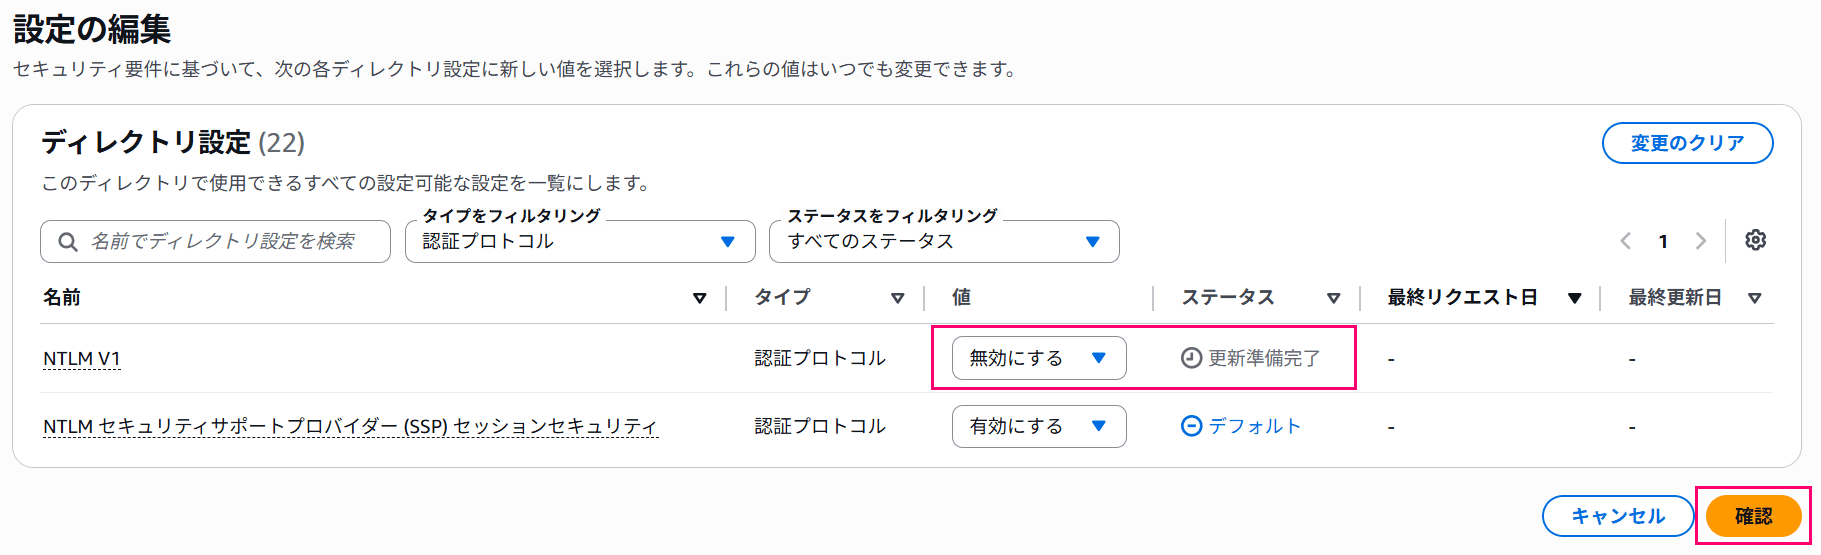Click 変更のクリア button
This screenshot has width=1821, height=555.
pos(1688,143)
